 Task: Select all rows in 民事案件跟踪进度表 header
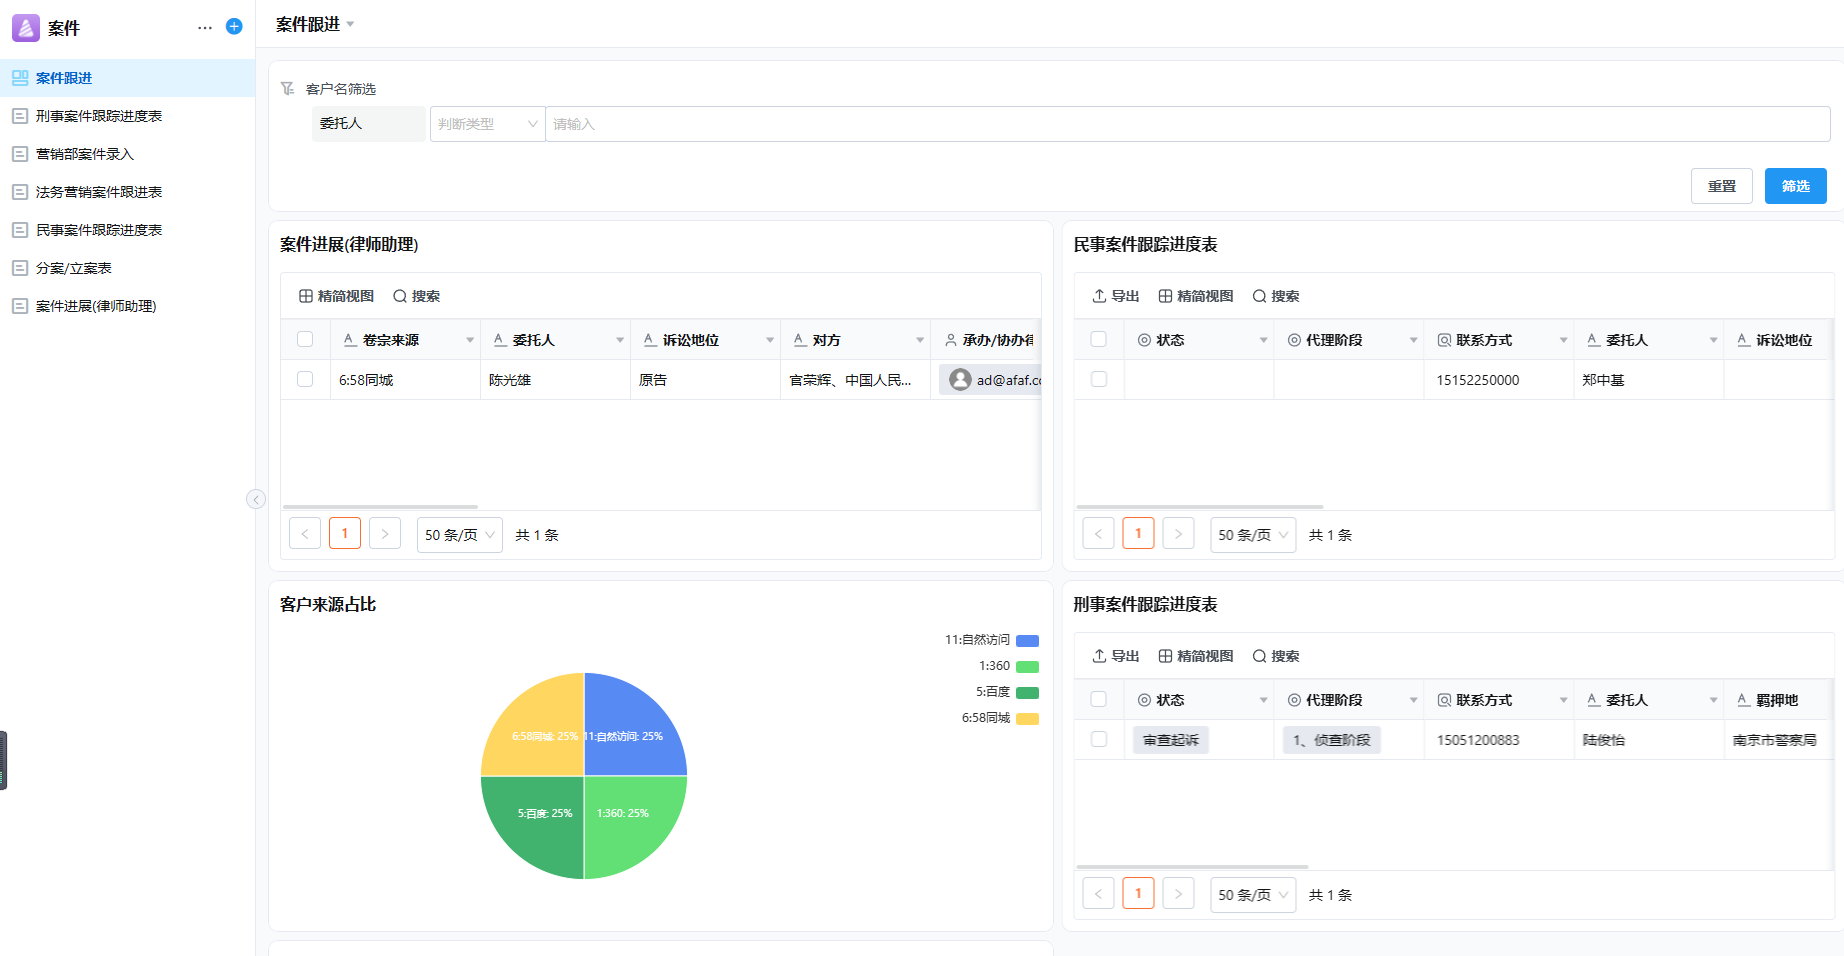(x=1099, y=340)
